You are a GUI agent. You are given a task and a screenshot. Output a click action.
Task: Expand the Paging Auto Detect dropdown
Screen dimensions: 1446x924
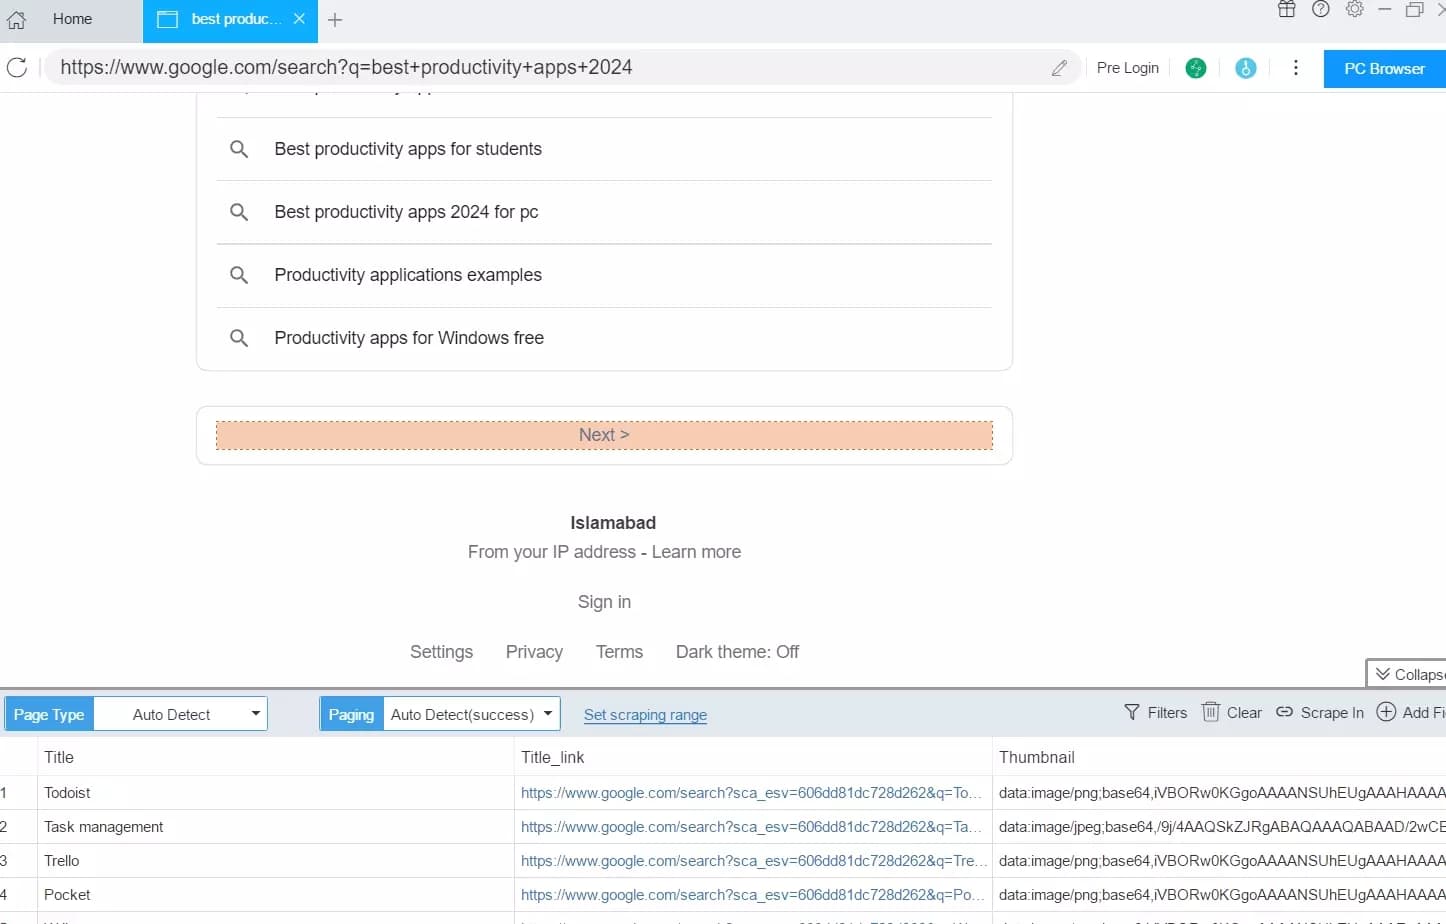(x=548, y=714)
